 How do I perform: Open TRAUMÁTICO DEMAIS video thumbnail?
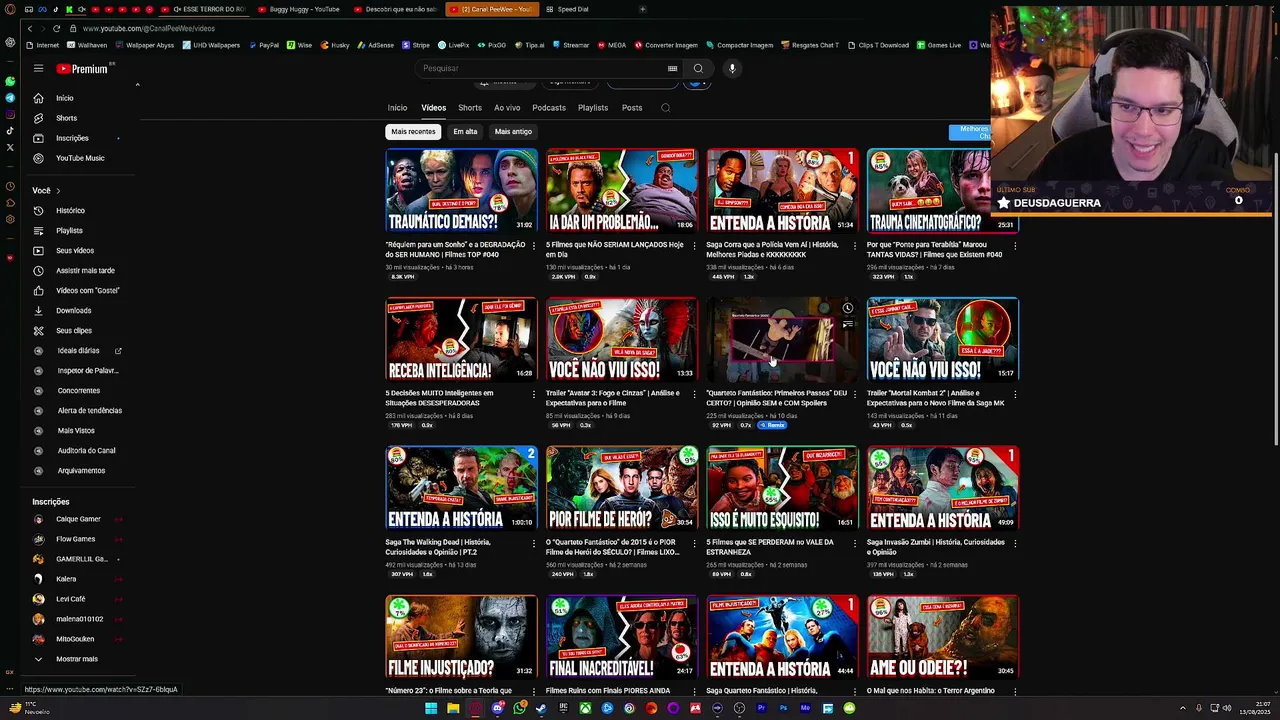coord(461,191)
